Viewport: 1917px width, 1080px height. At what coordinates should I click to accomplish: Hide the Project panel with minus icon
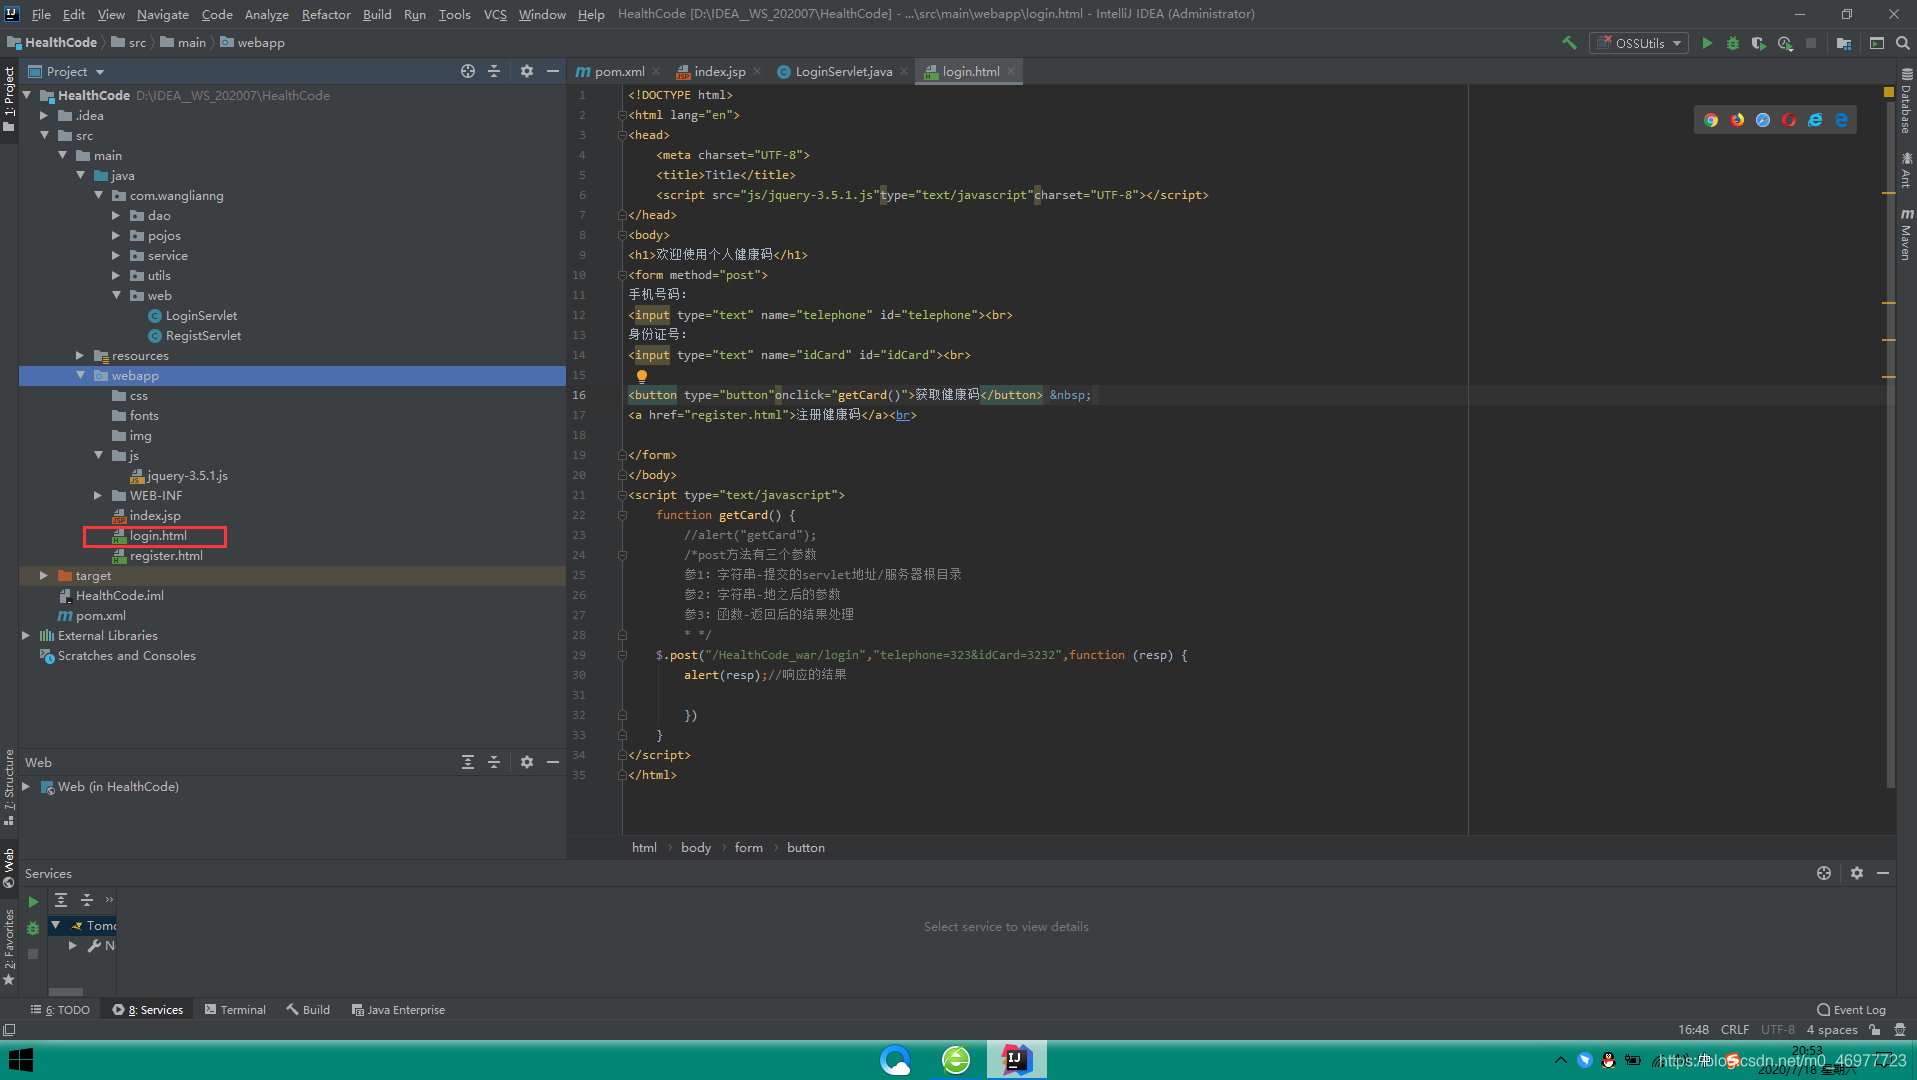pos(553,71)
